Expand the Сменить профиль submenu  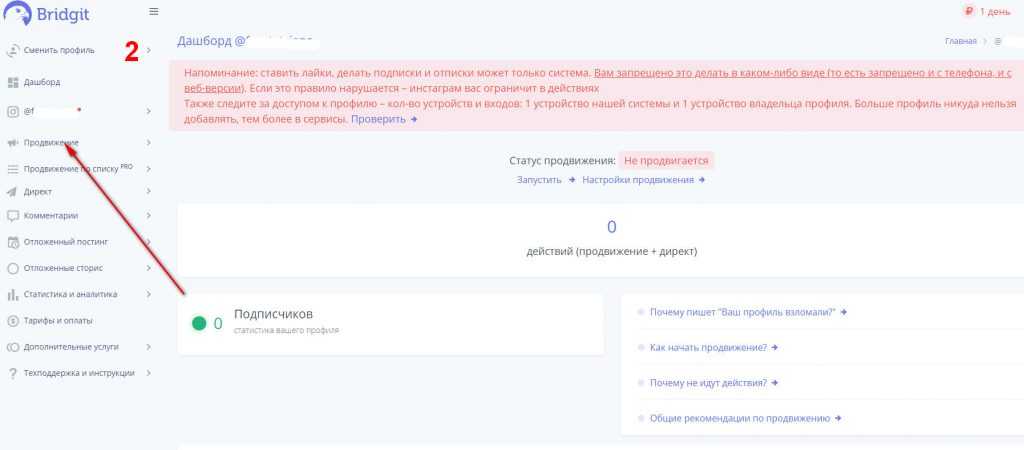(148, 50)
